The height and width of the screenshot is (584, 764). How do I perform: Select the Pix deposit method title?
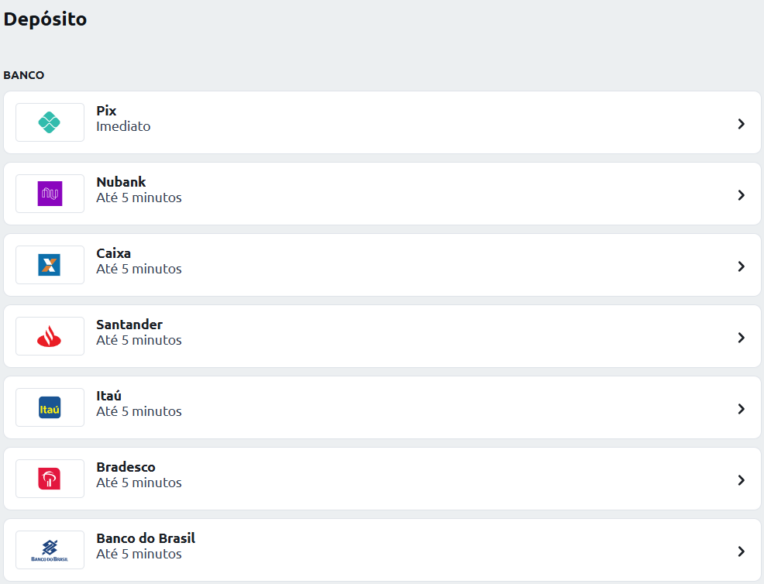pyautogui.click(x=106, y=111)
